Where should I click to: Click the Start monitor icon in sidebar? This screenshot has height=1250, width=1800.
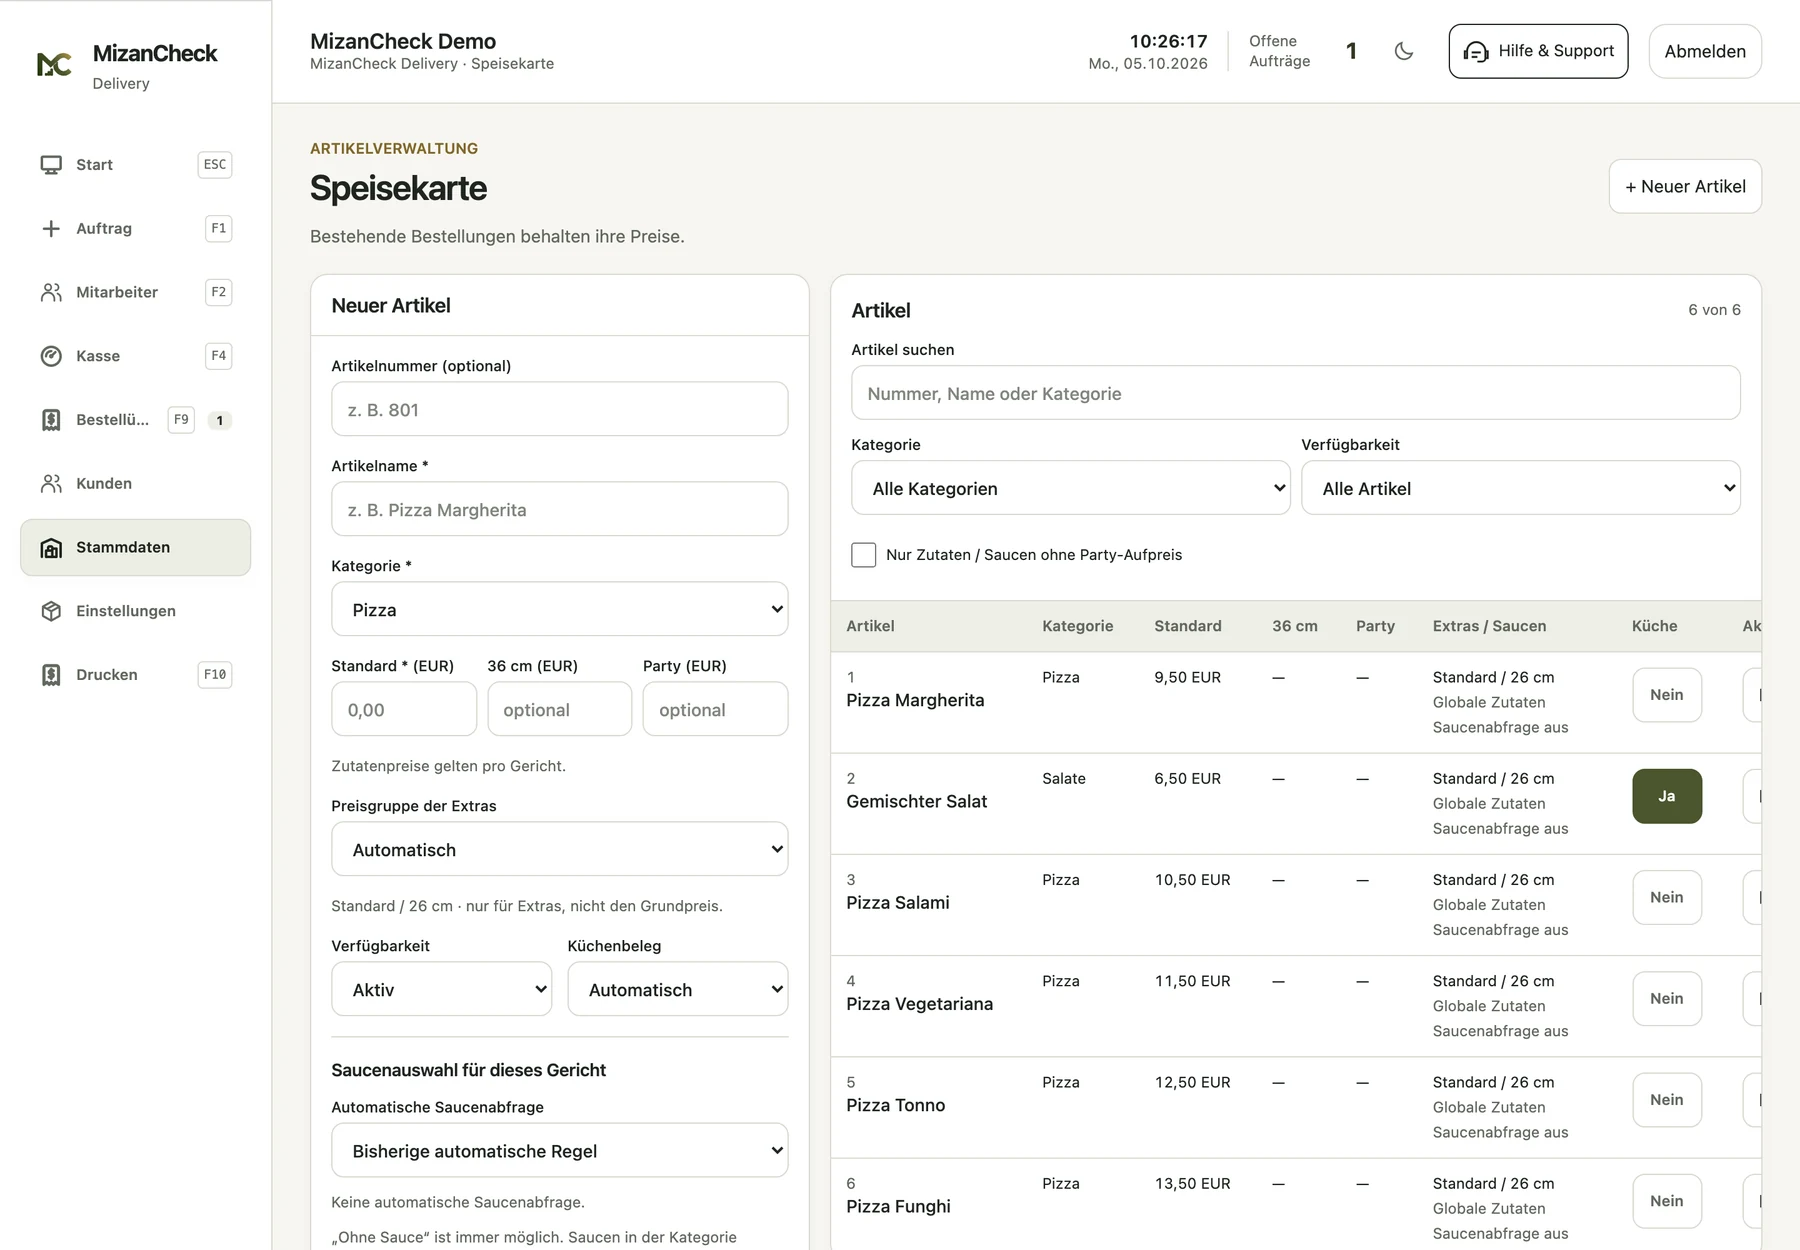(51, 165)
